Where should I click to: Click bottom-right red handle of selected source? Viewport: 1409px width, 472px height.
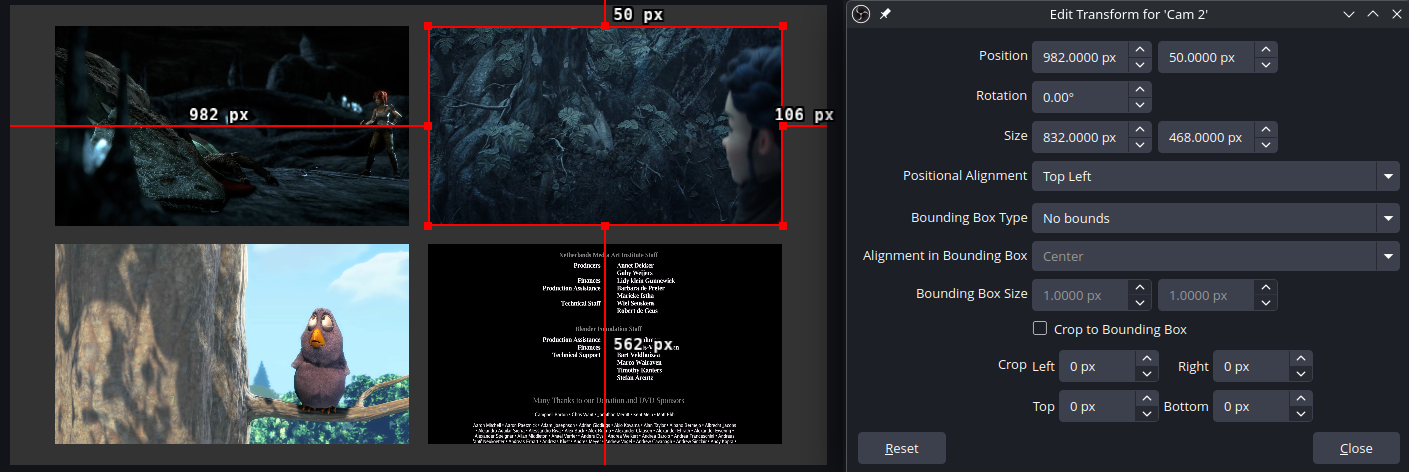tap(782, 225)
